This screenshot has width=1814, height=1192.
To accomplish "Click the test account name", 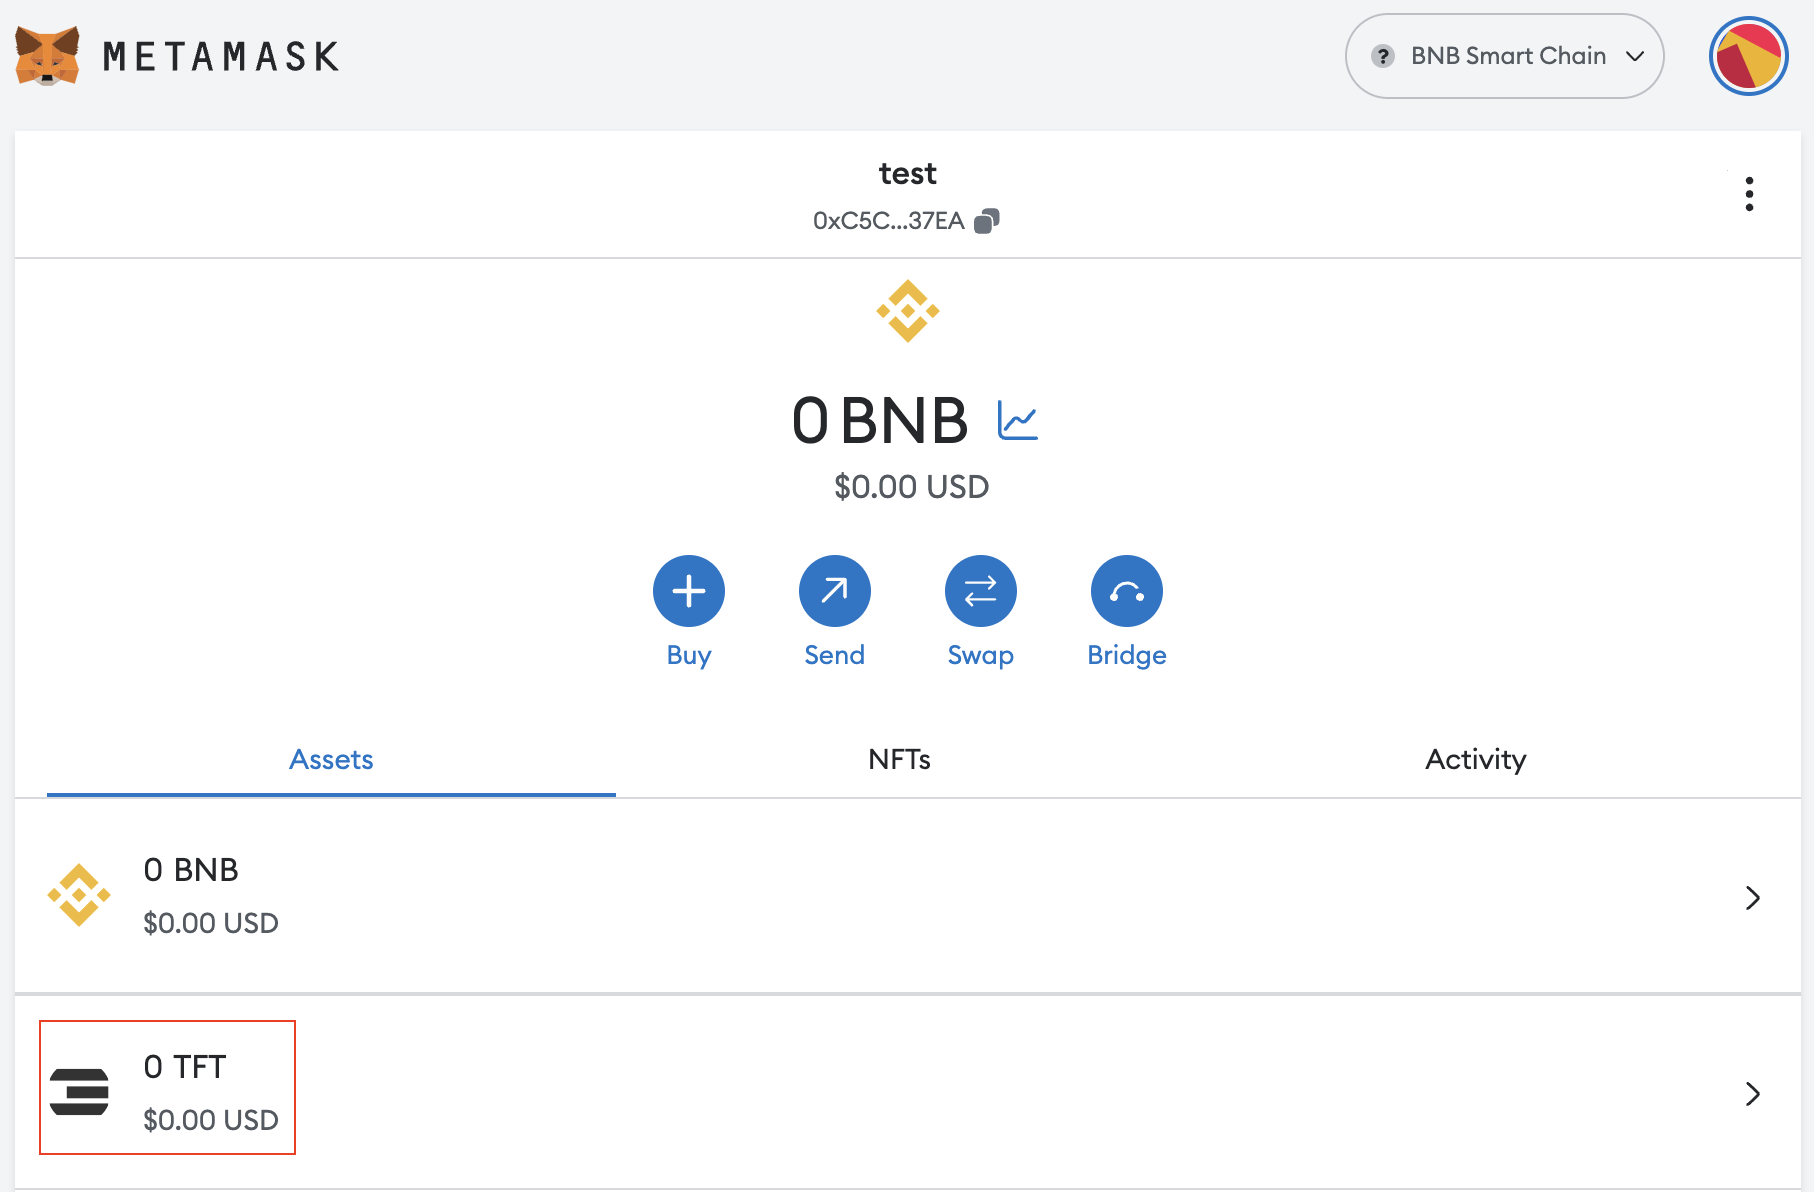I will 907,174.
